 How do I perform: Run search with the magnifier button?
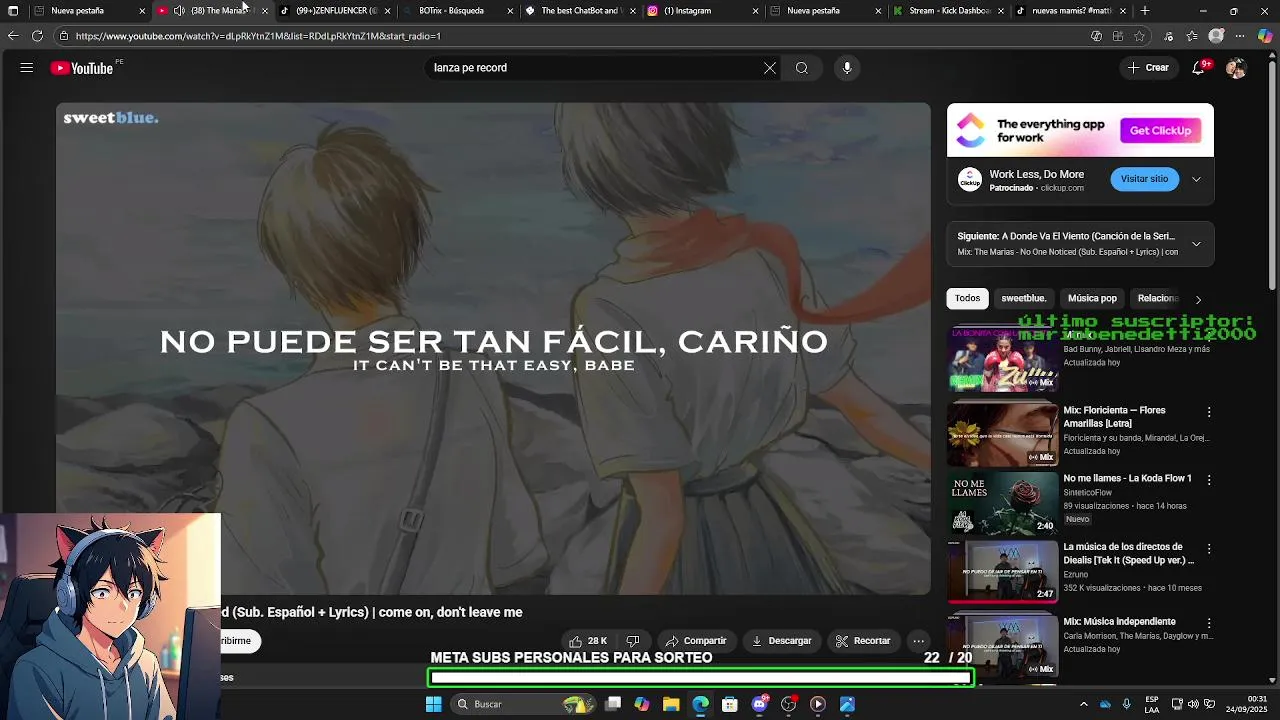click(802, 68)
